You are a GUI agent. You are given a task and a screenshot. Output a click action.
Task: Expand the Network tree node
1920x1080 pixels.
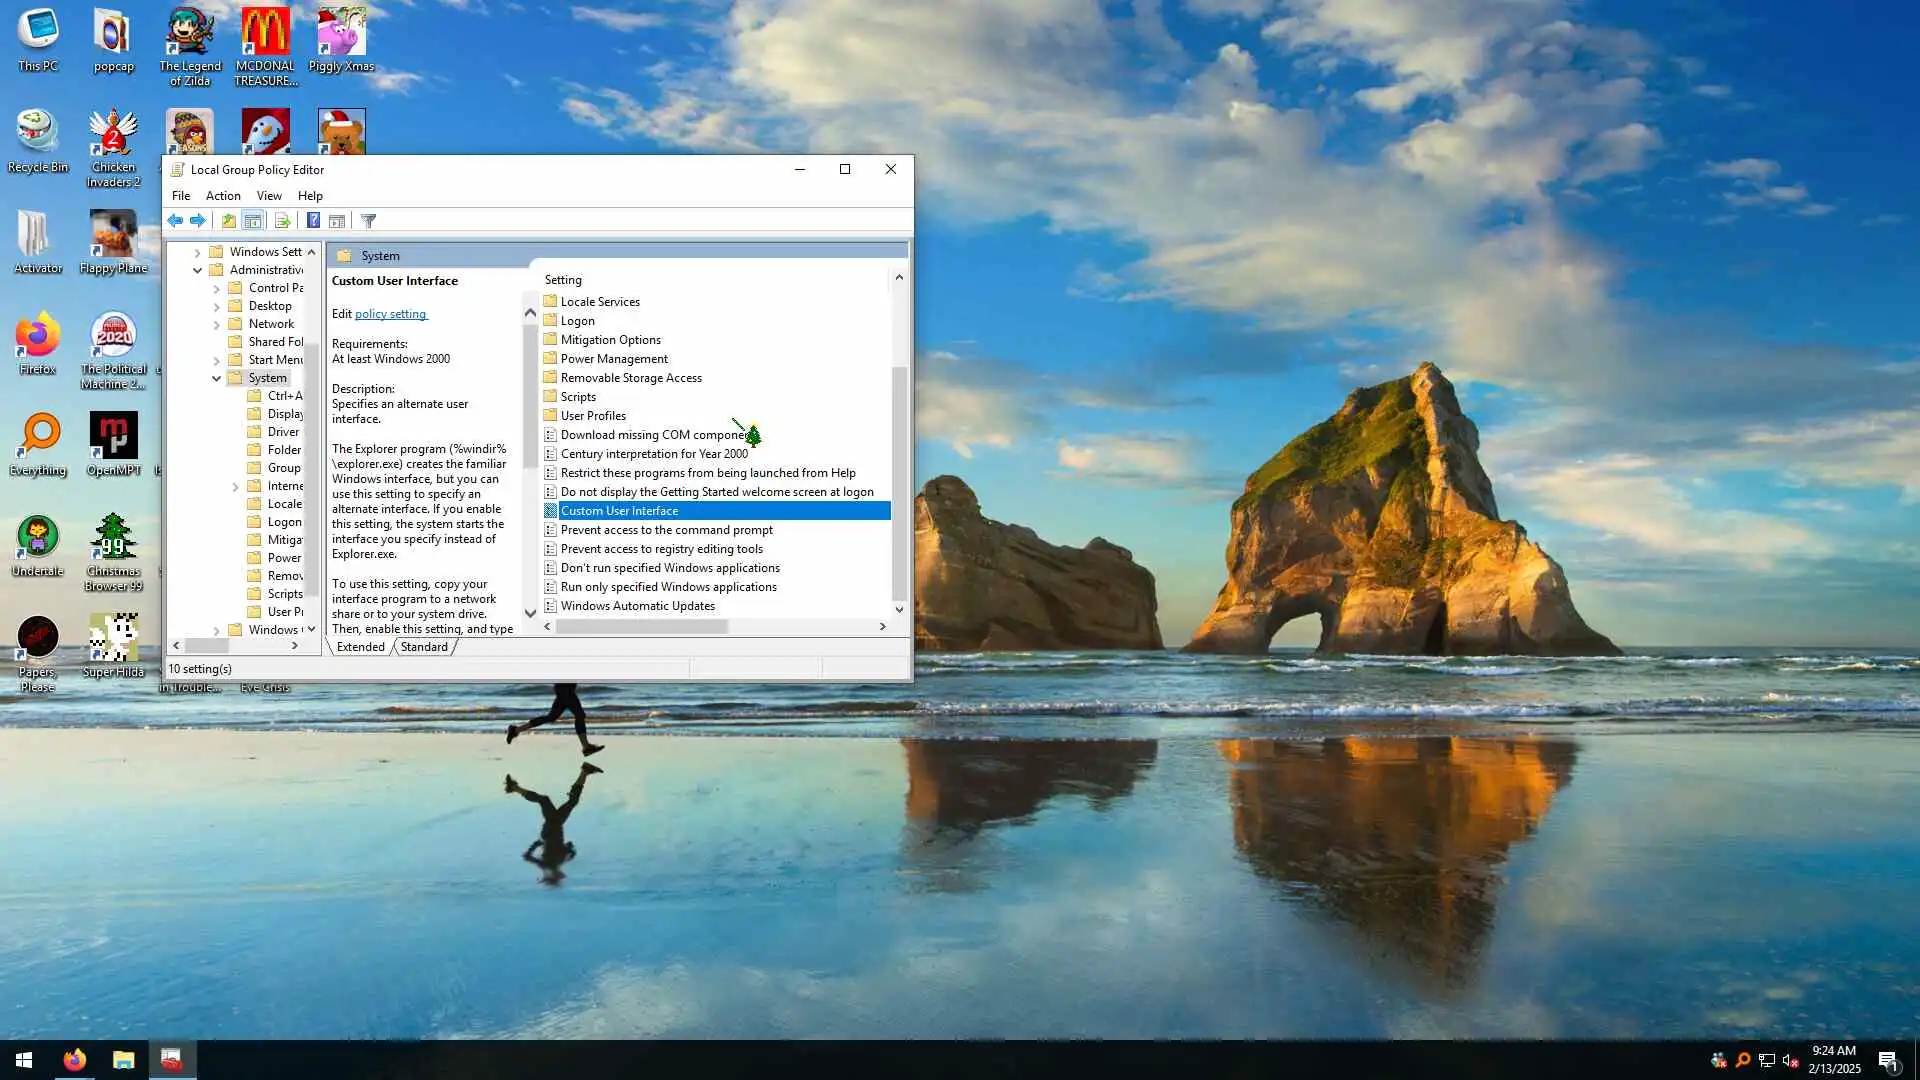[x=216, y=324]
